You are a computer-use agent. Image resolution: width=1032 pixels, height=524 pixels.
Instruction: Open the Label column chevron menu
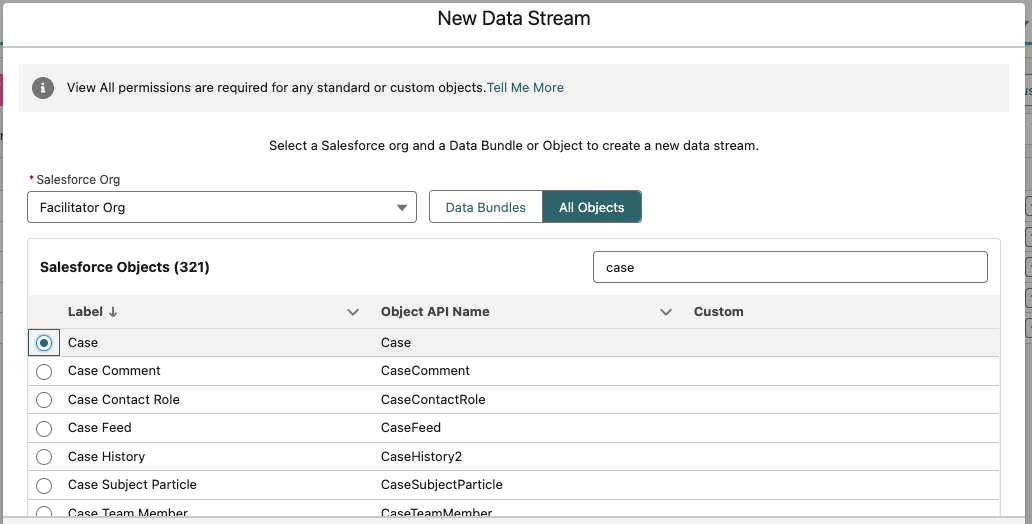click(353, 312)
